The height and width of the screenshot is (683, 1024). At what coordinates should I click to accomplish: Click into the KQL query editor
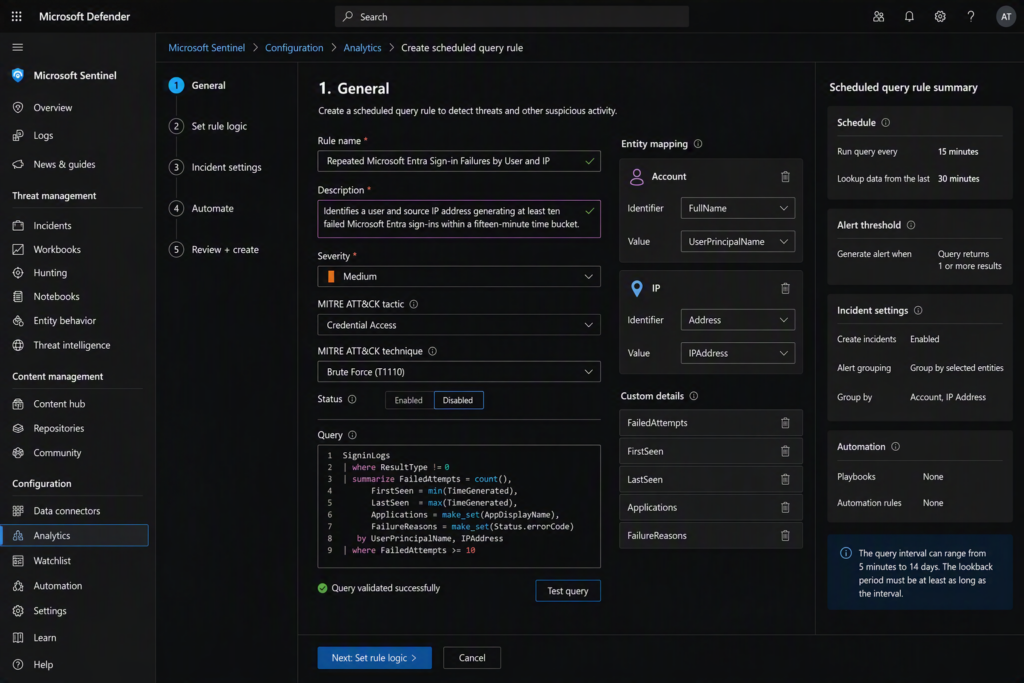click(x=458, y=507)
